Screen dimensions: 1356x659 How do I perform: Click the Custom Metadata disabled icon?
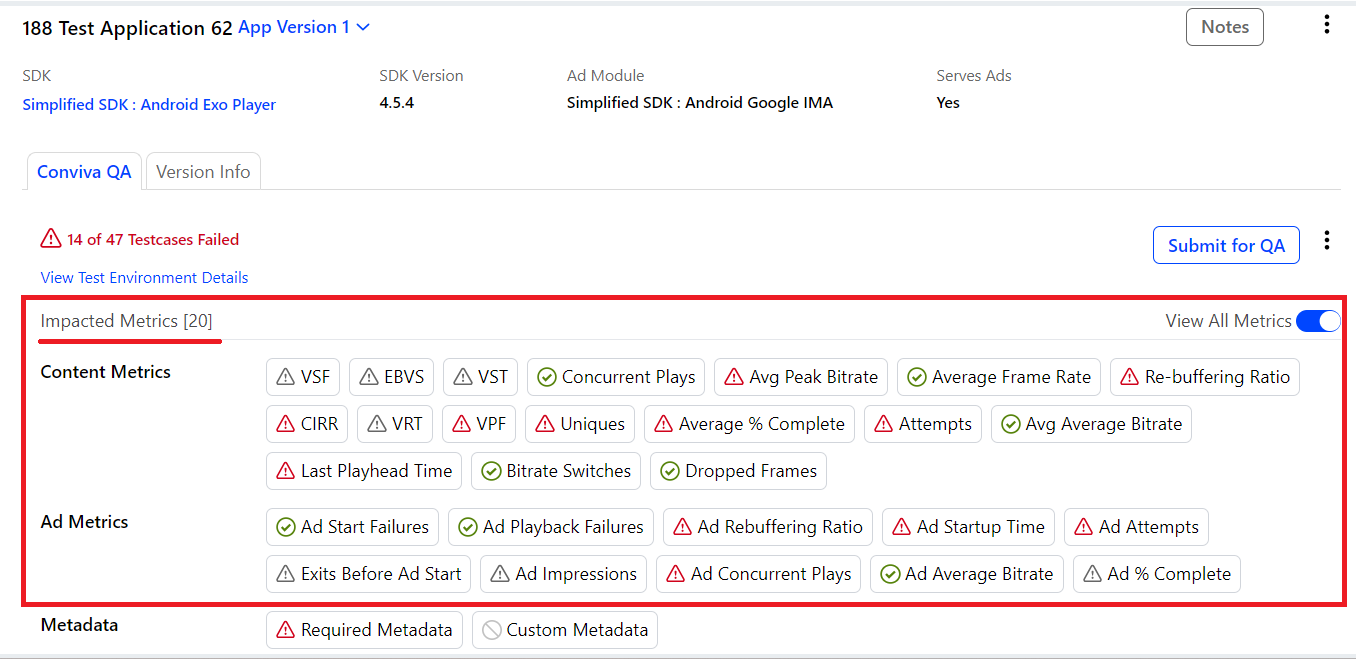[491, 630]
